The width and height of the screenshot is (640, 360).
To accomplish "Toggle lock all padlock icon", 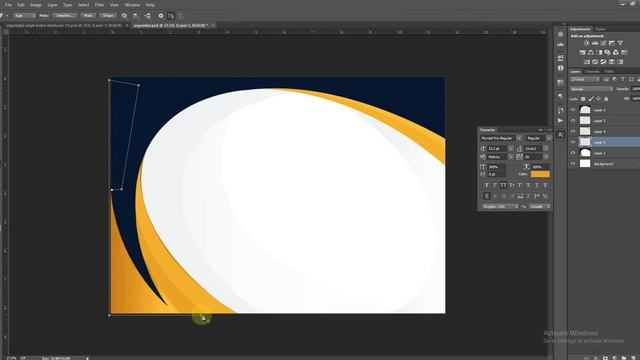I will [606, 99].
